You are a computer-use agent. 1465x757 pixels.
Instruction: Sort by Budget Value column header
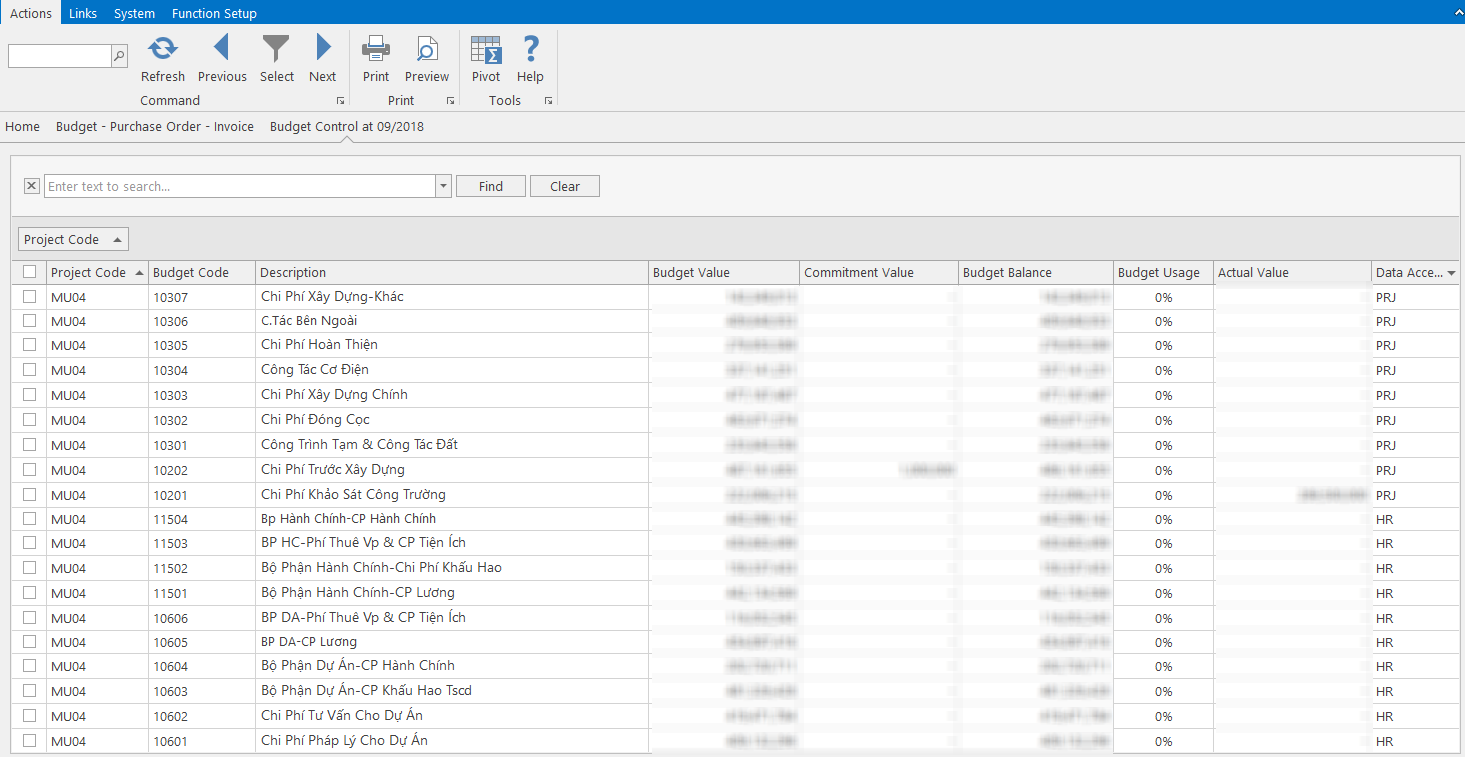[x=724, y=272]
